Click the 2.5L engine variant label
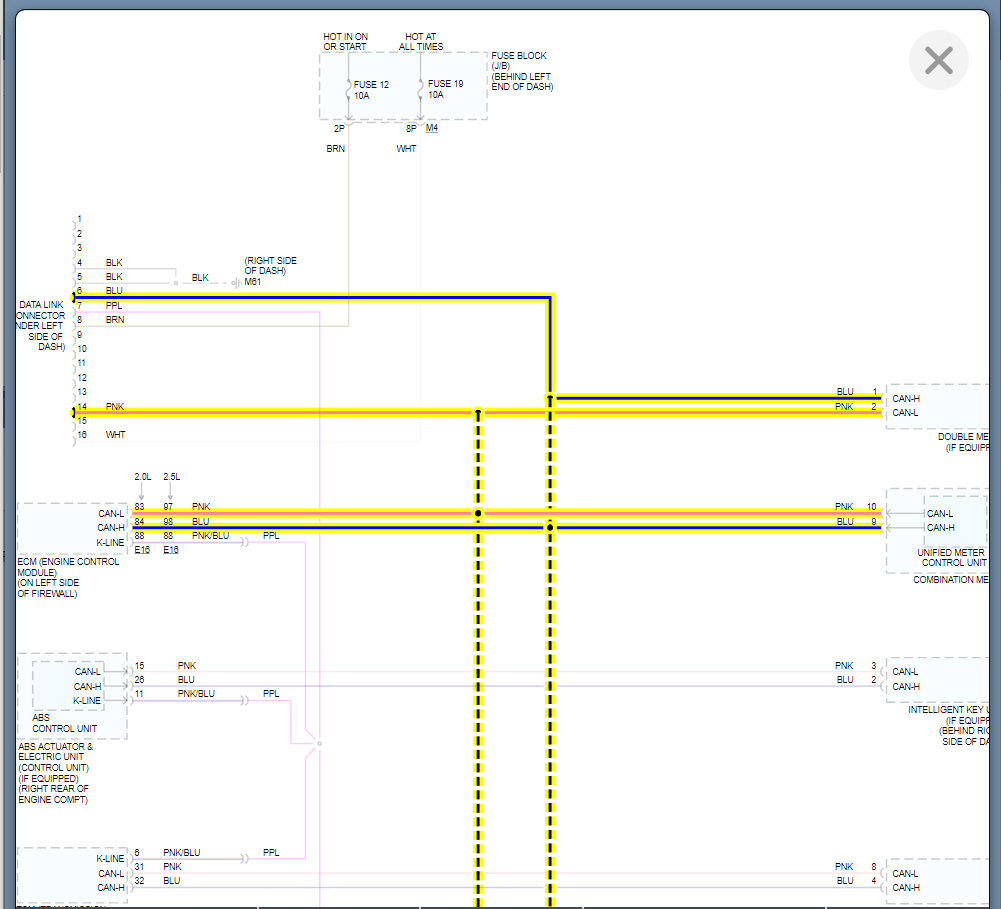Image resolution: width=1001 pixels, height=909 pixels. tap(171, 477)
